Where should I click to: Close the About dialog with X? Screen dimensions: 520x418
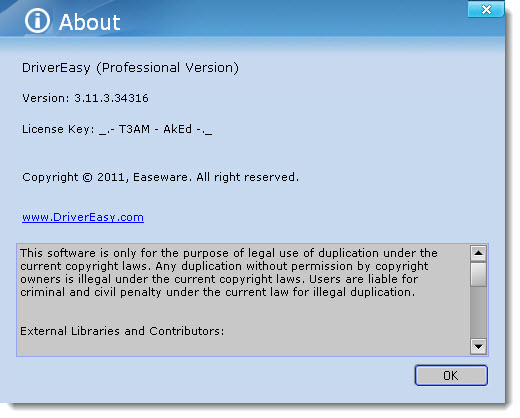(x=486, y=9)
